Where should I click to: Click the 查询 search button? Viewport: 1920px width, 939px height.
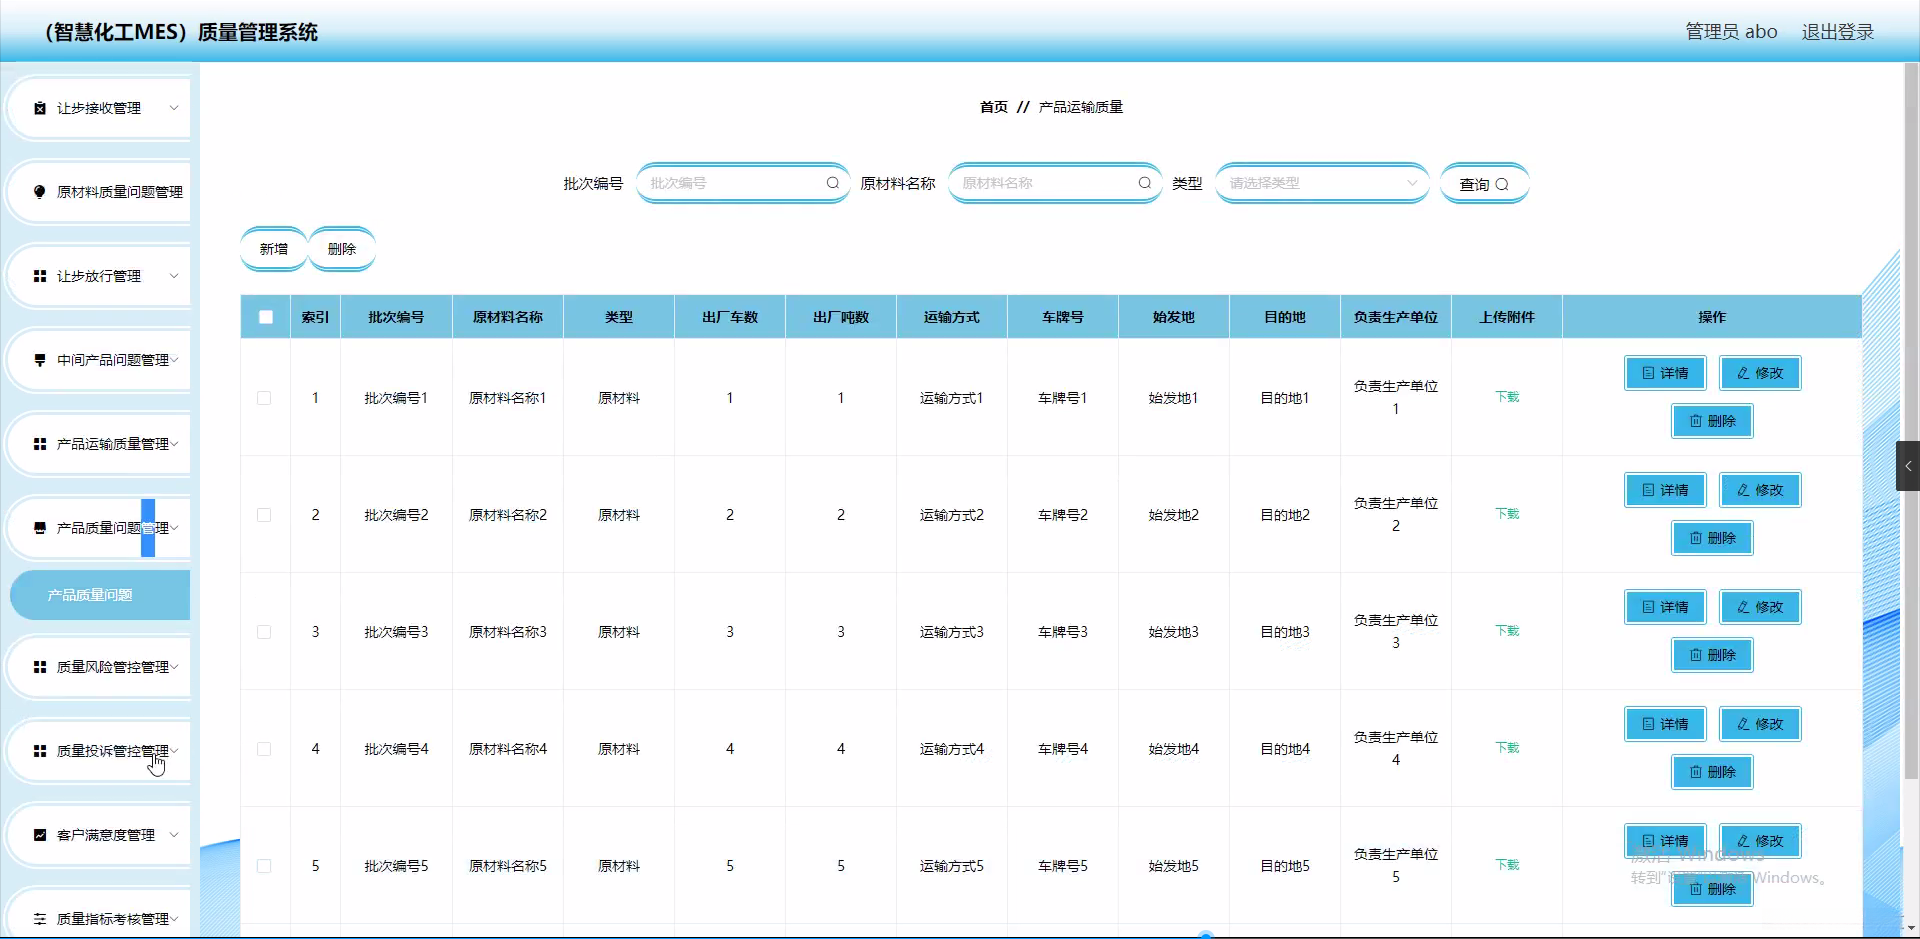pos(1484,184)
